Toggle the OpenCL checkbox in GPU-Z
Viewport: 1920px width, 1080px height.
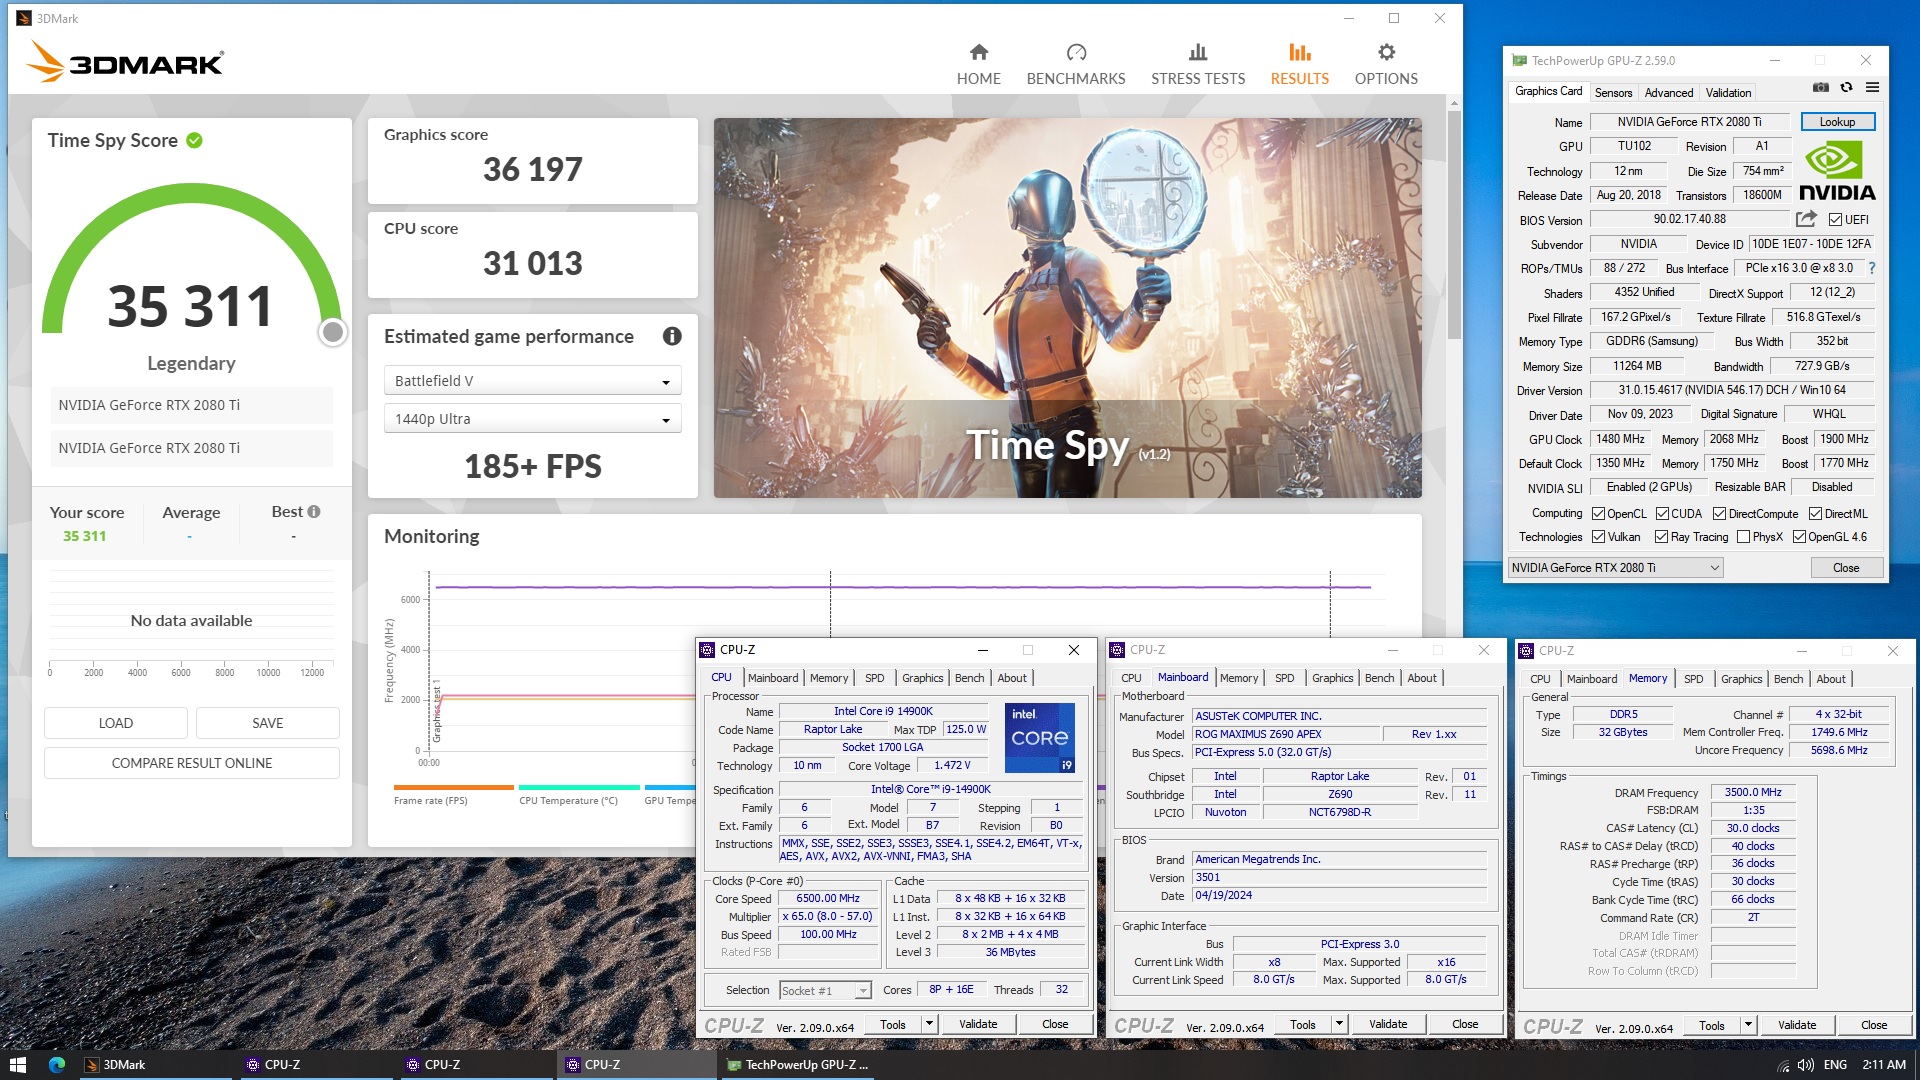point(1599,514)
